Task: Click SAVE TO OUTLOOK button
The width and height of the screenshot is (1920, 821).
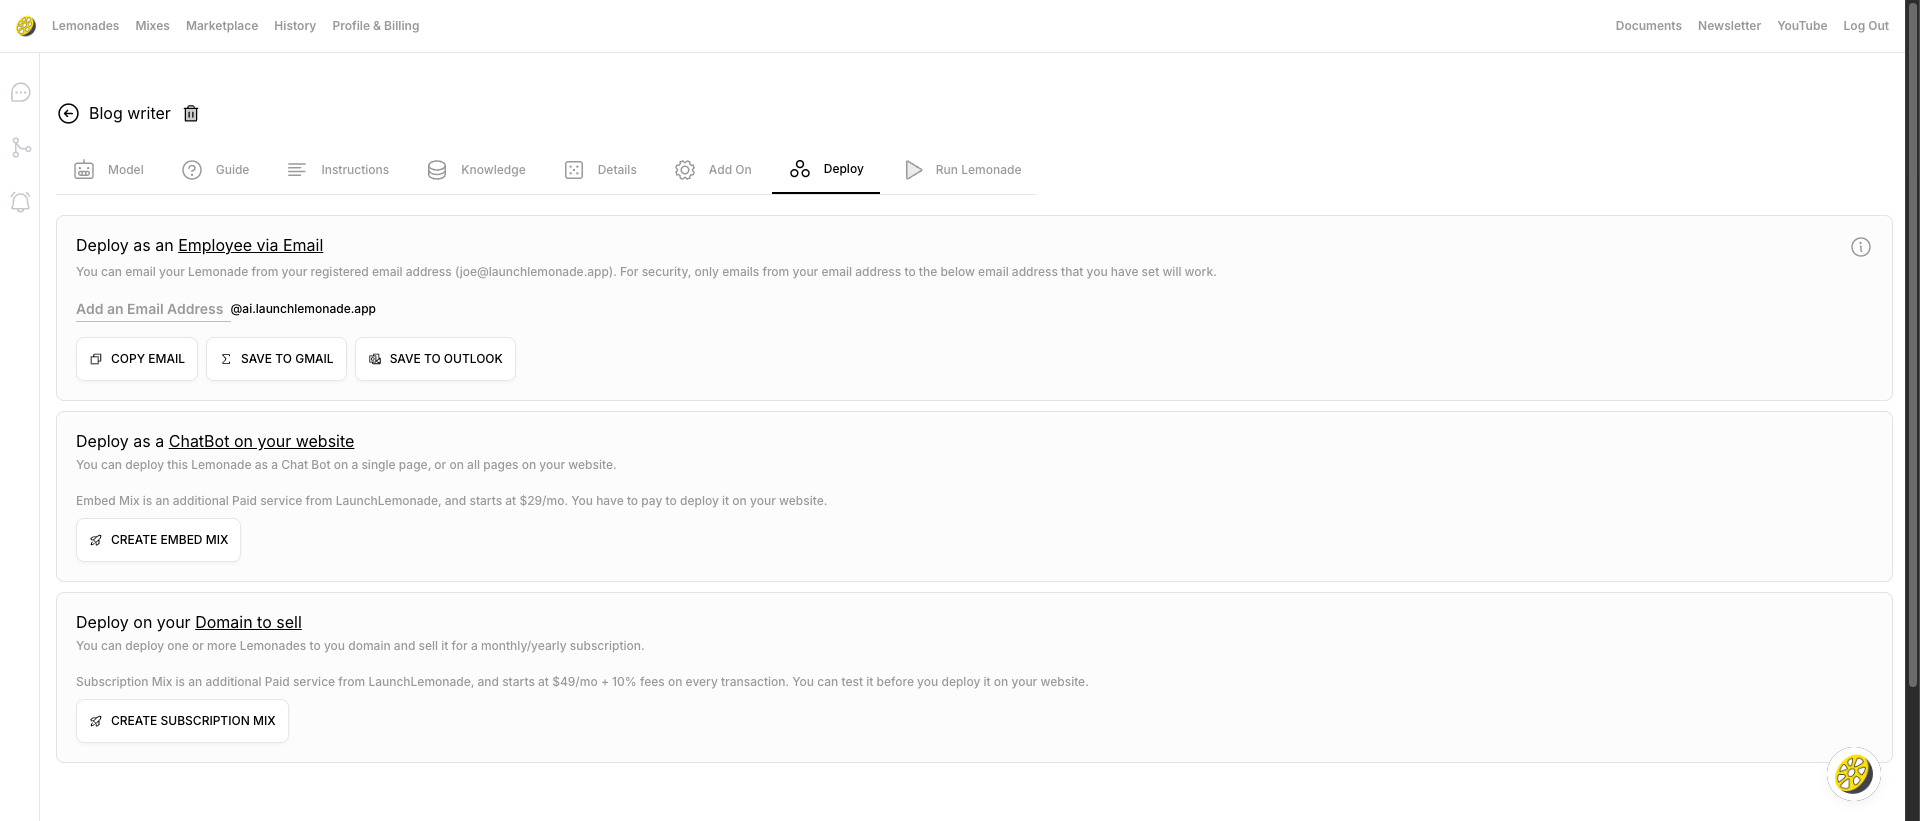Action: pyautogui.click(x=435, y=359)
